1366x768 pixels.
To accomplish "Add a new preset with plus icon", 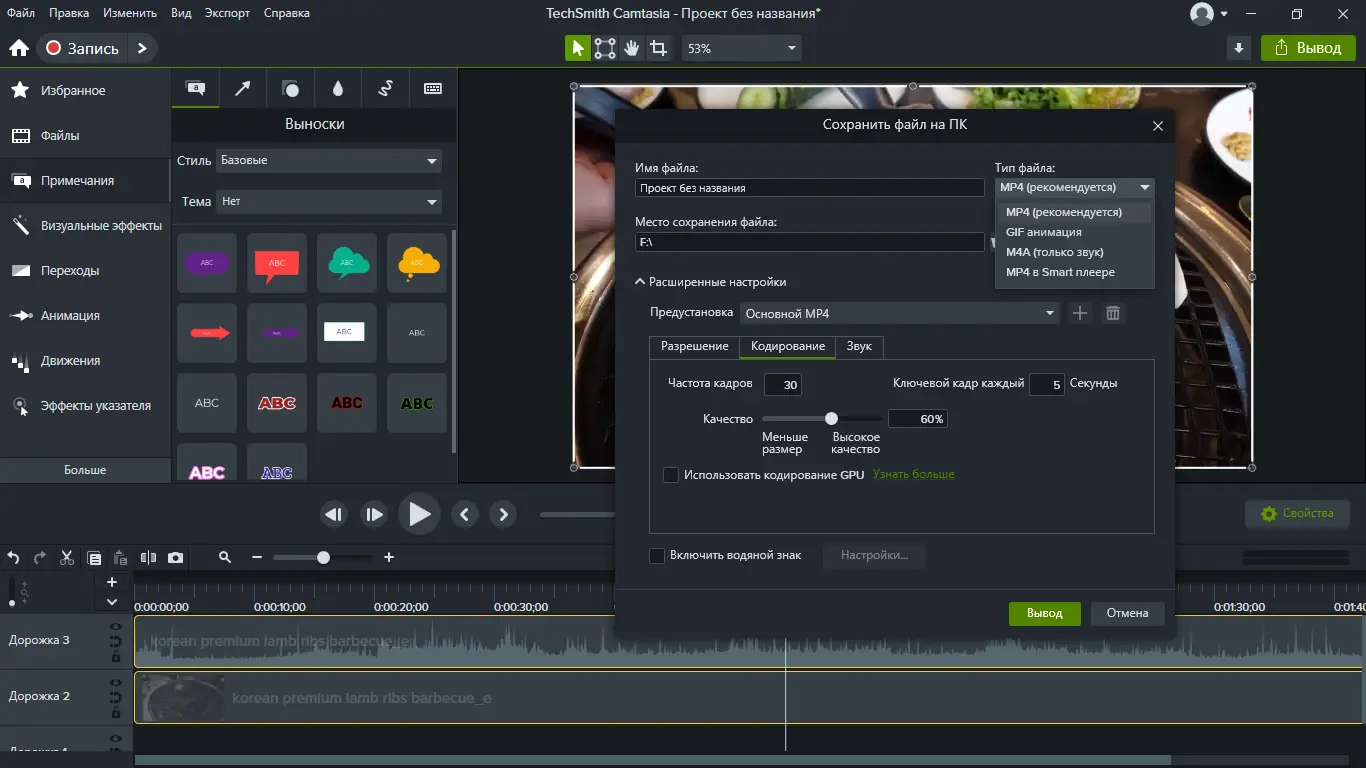I will (1080, 314).
